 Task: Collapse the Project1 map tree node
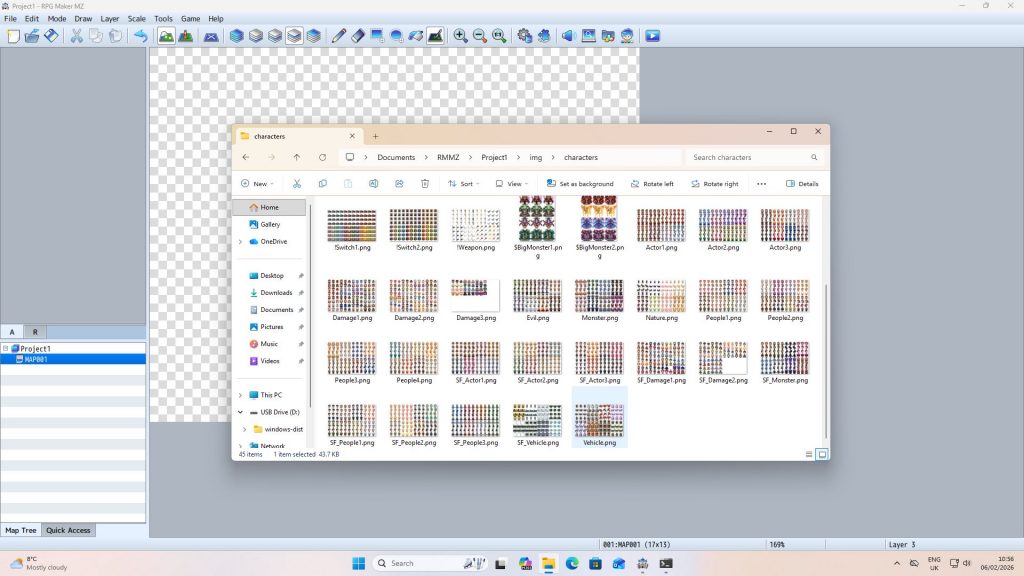(x=6, y=349)
